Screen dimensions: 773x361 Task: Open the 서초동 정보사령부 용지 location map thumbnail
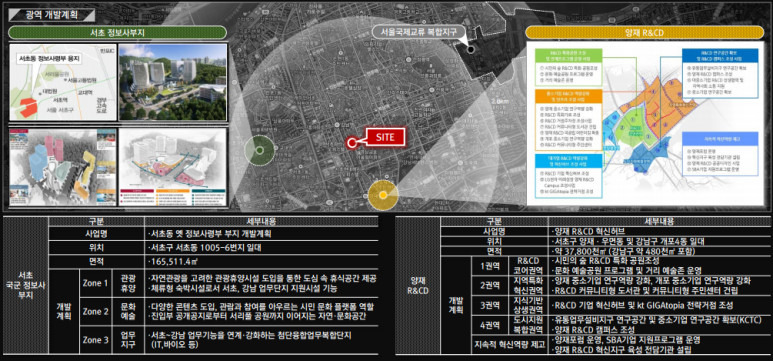pos(62,82)
